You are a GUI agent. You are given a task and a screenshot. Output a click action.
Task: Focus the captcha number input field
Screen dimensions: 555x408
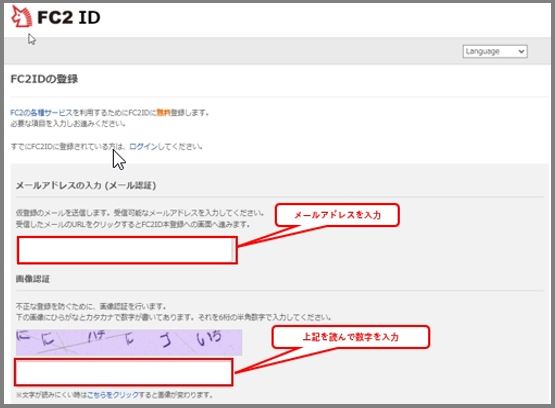124,372
